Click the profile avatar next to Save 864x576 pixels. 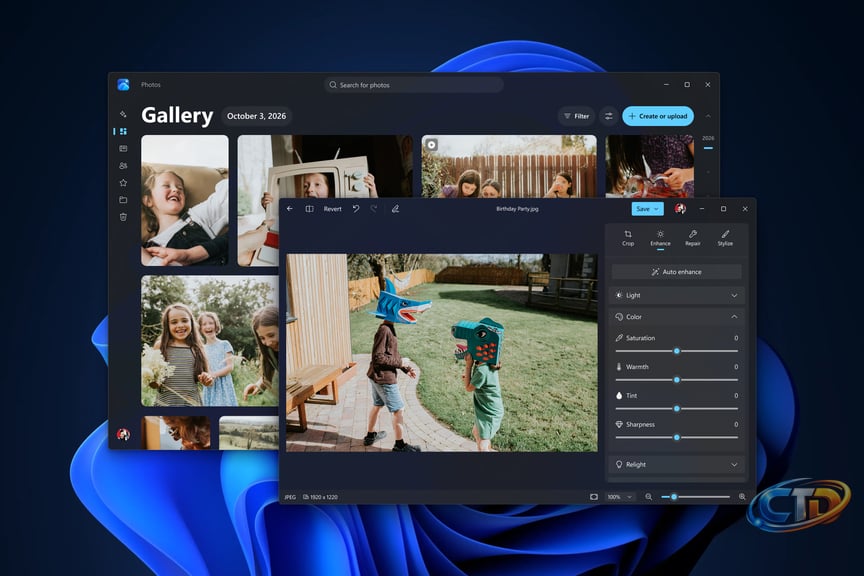coord(681,209)
